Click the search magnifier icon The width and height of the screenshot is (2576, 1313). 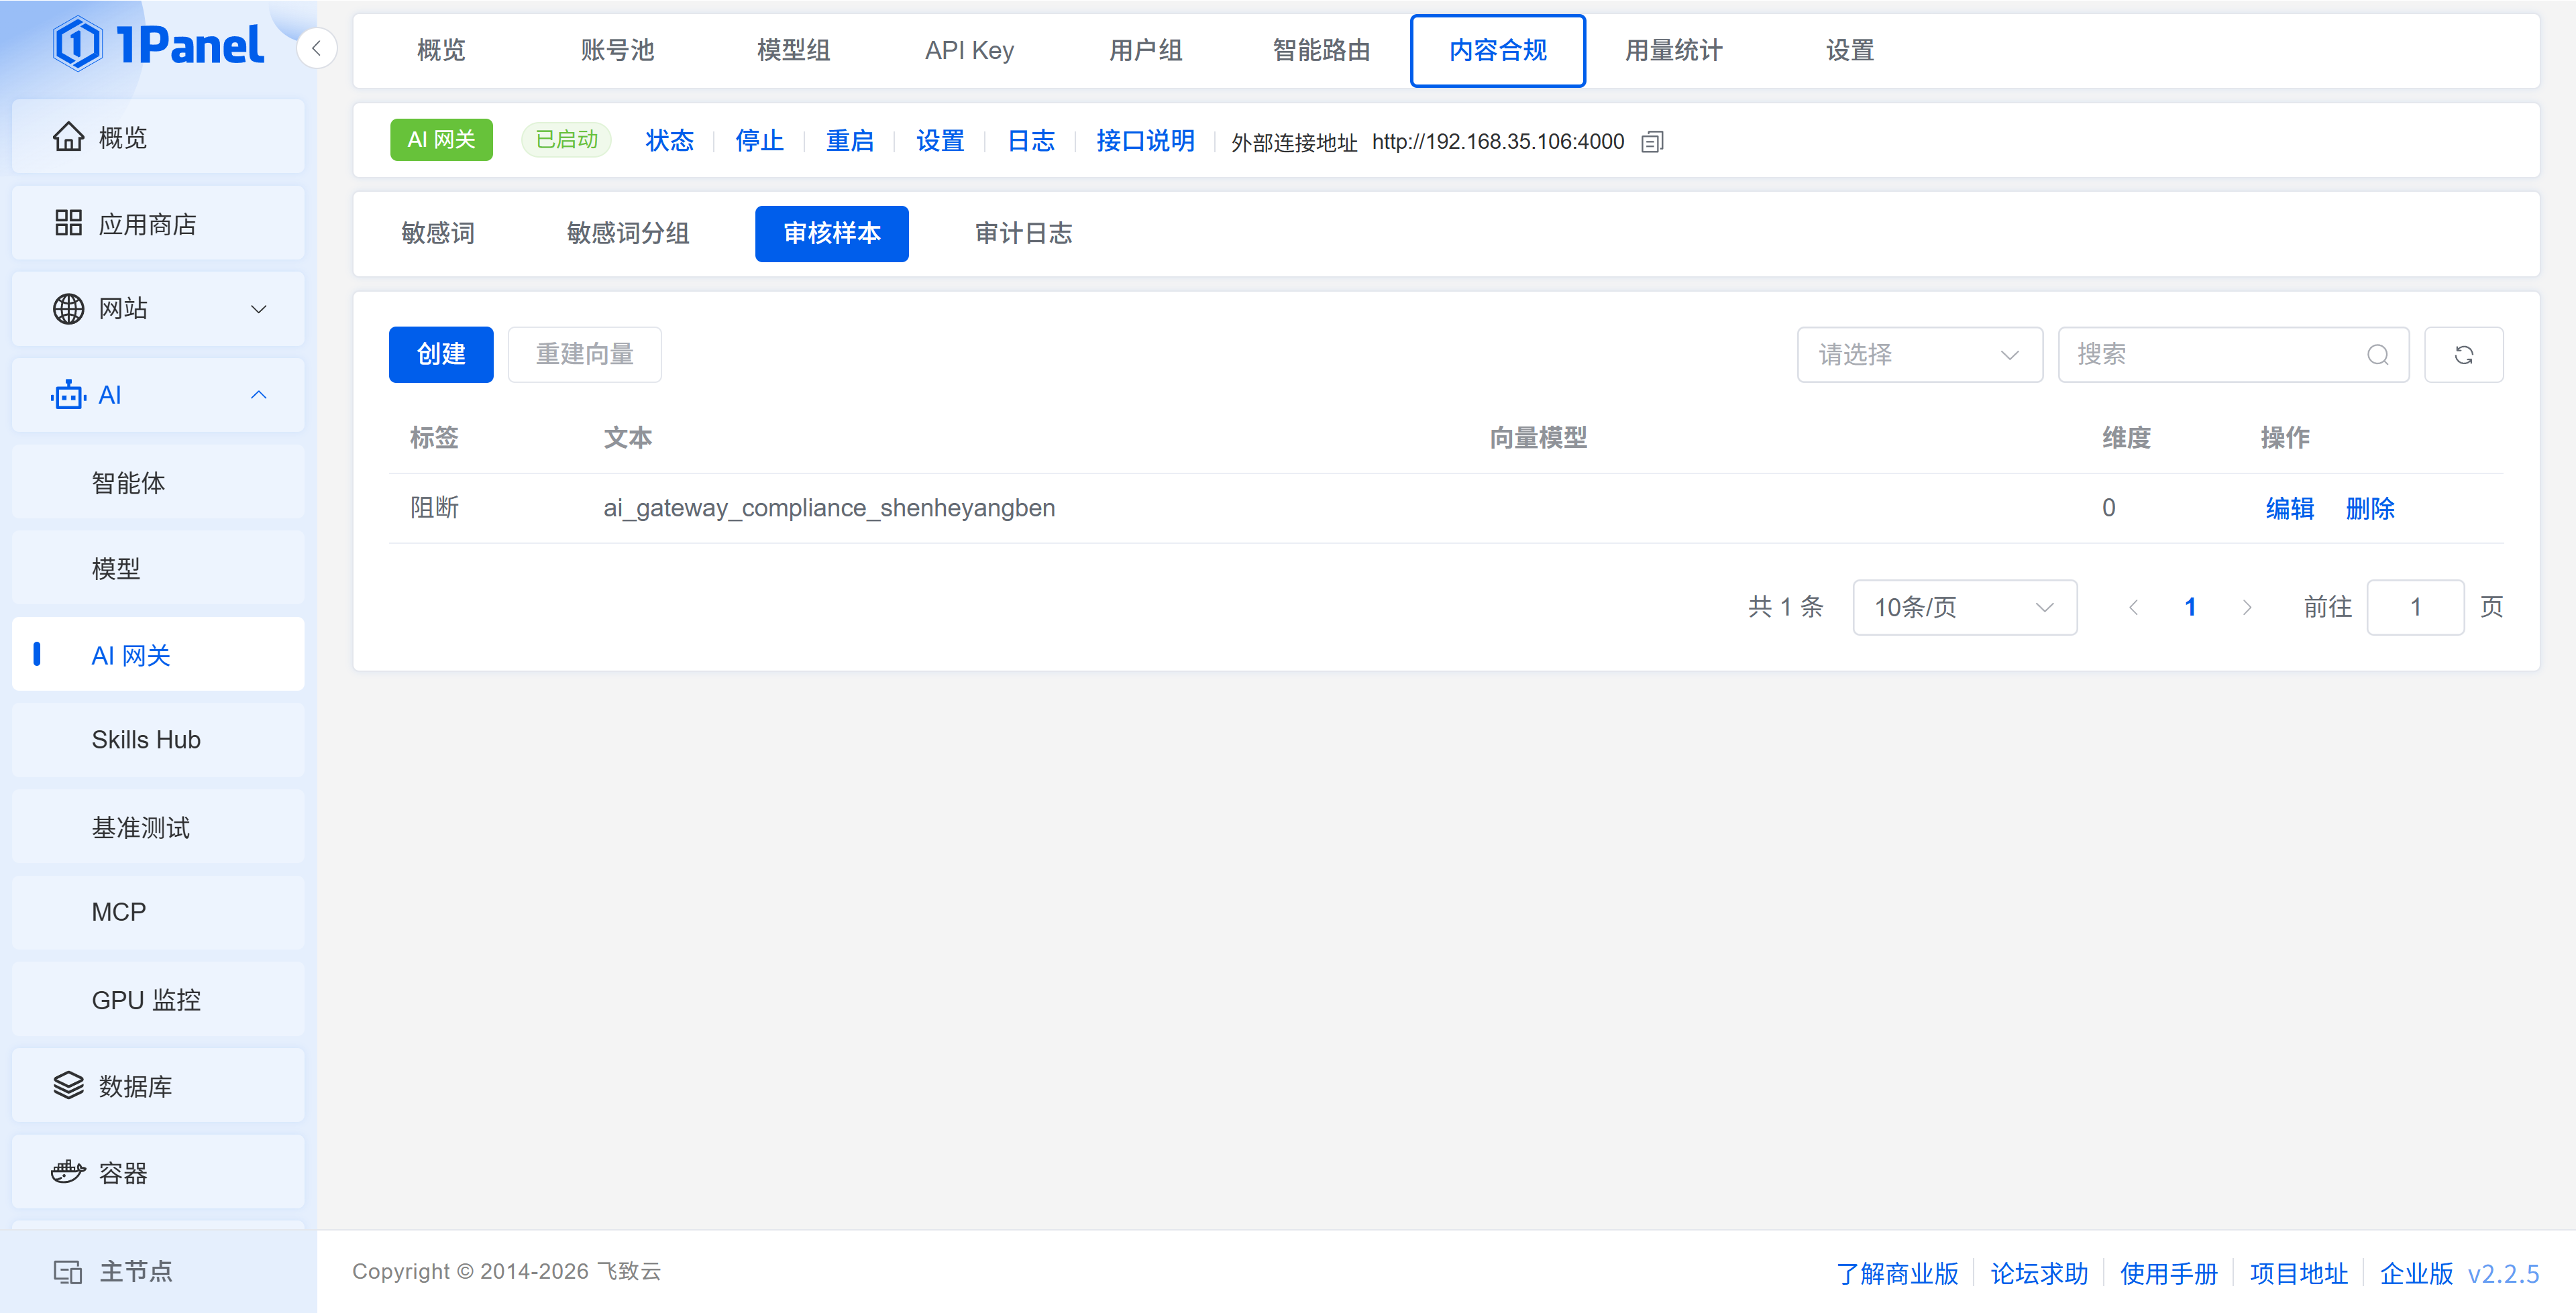point(2377,355)
